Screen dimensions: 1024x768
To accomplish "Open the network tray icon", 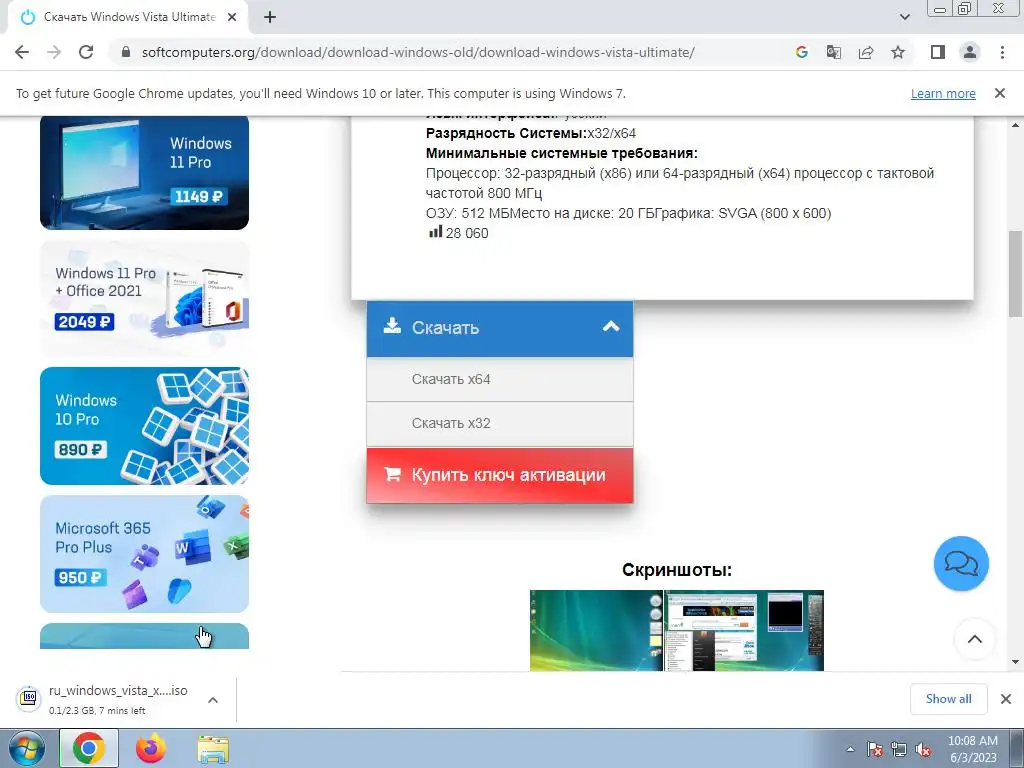I will pos(899,749).
